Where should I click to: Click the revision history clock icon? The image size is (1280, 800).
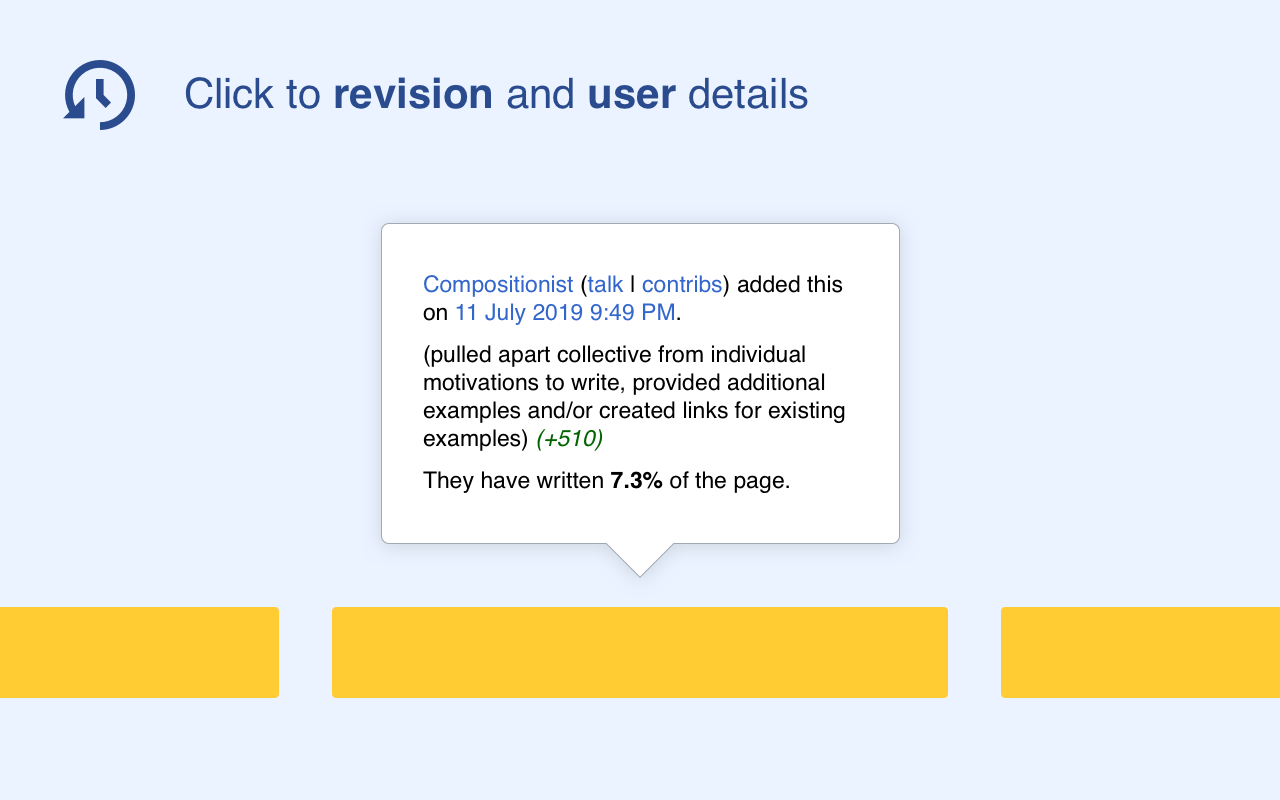pyautogui.click(x=100, y=95)
